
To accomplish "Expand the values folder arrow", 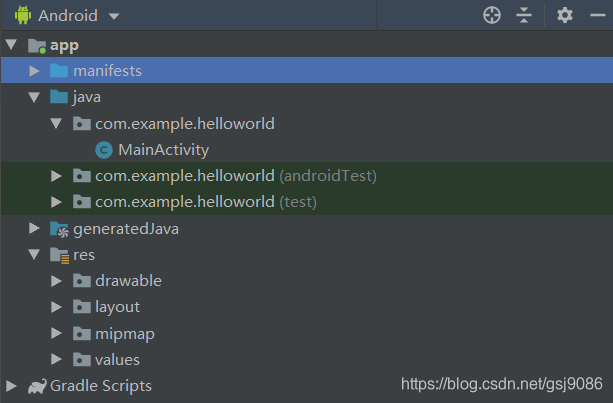I will coord(56,360).
